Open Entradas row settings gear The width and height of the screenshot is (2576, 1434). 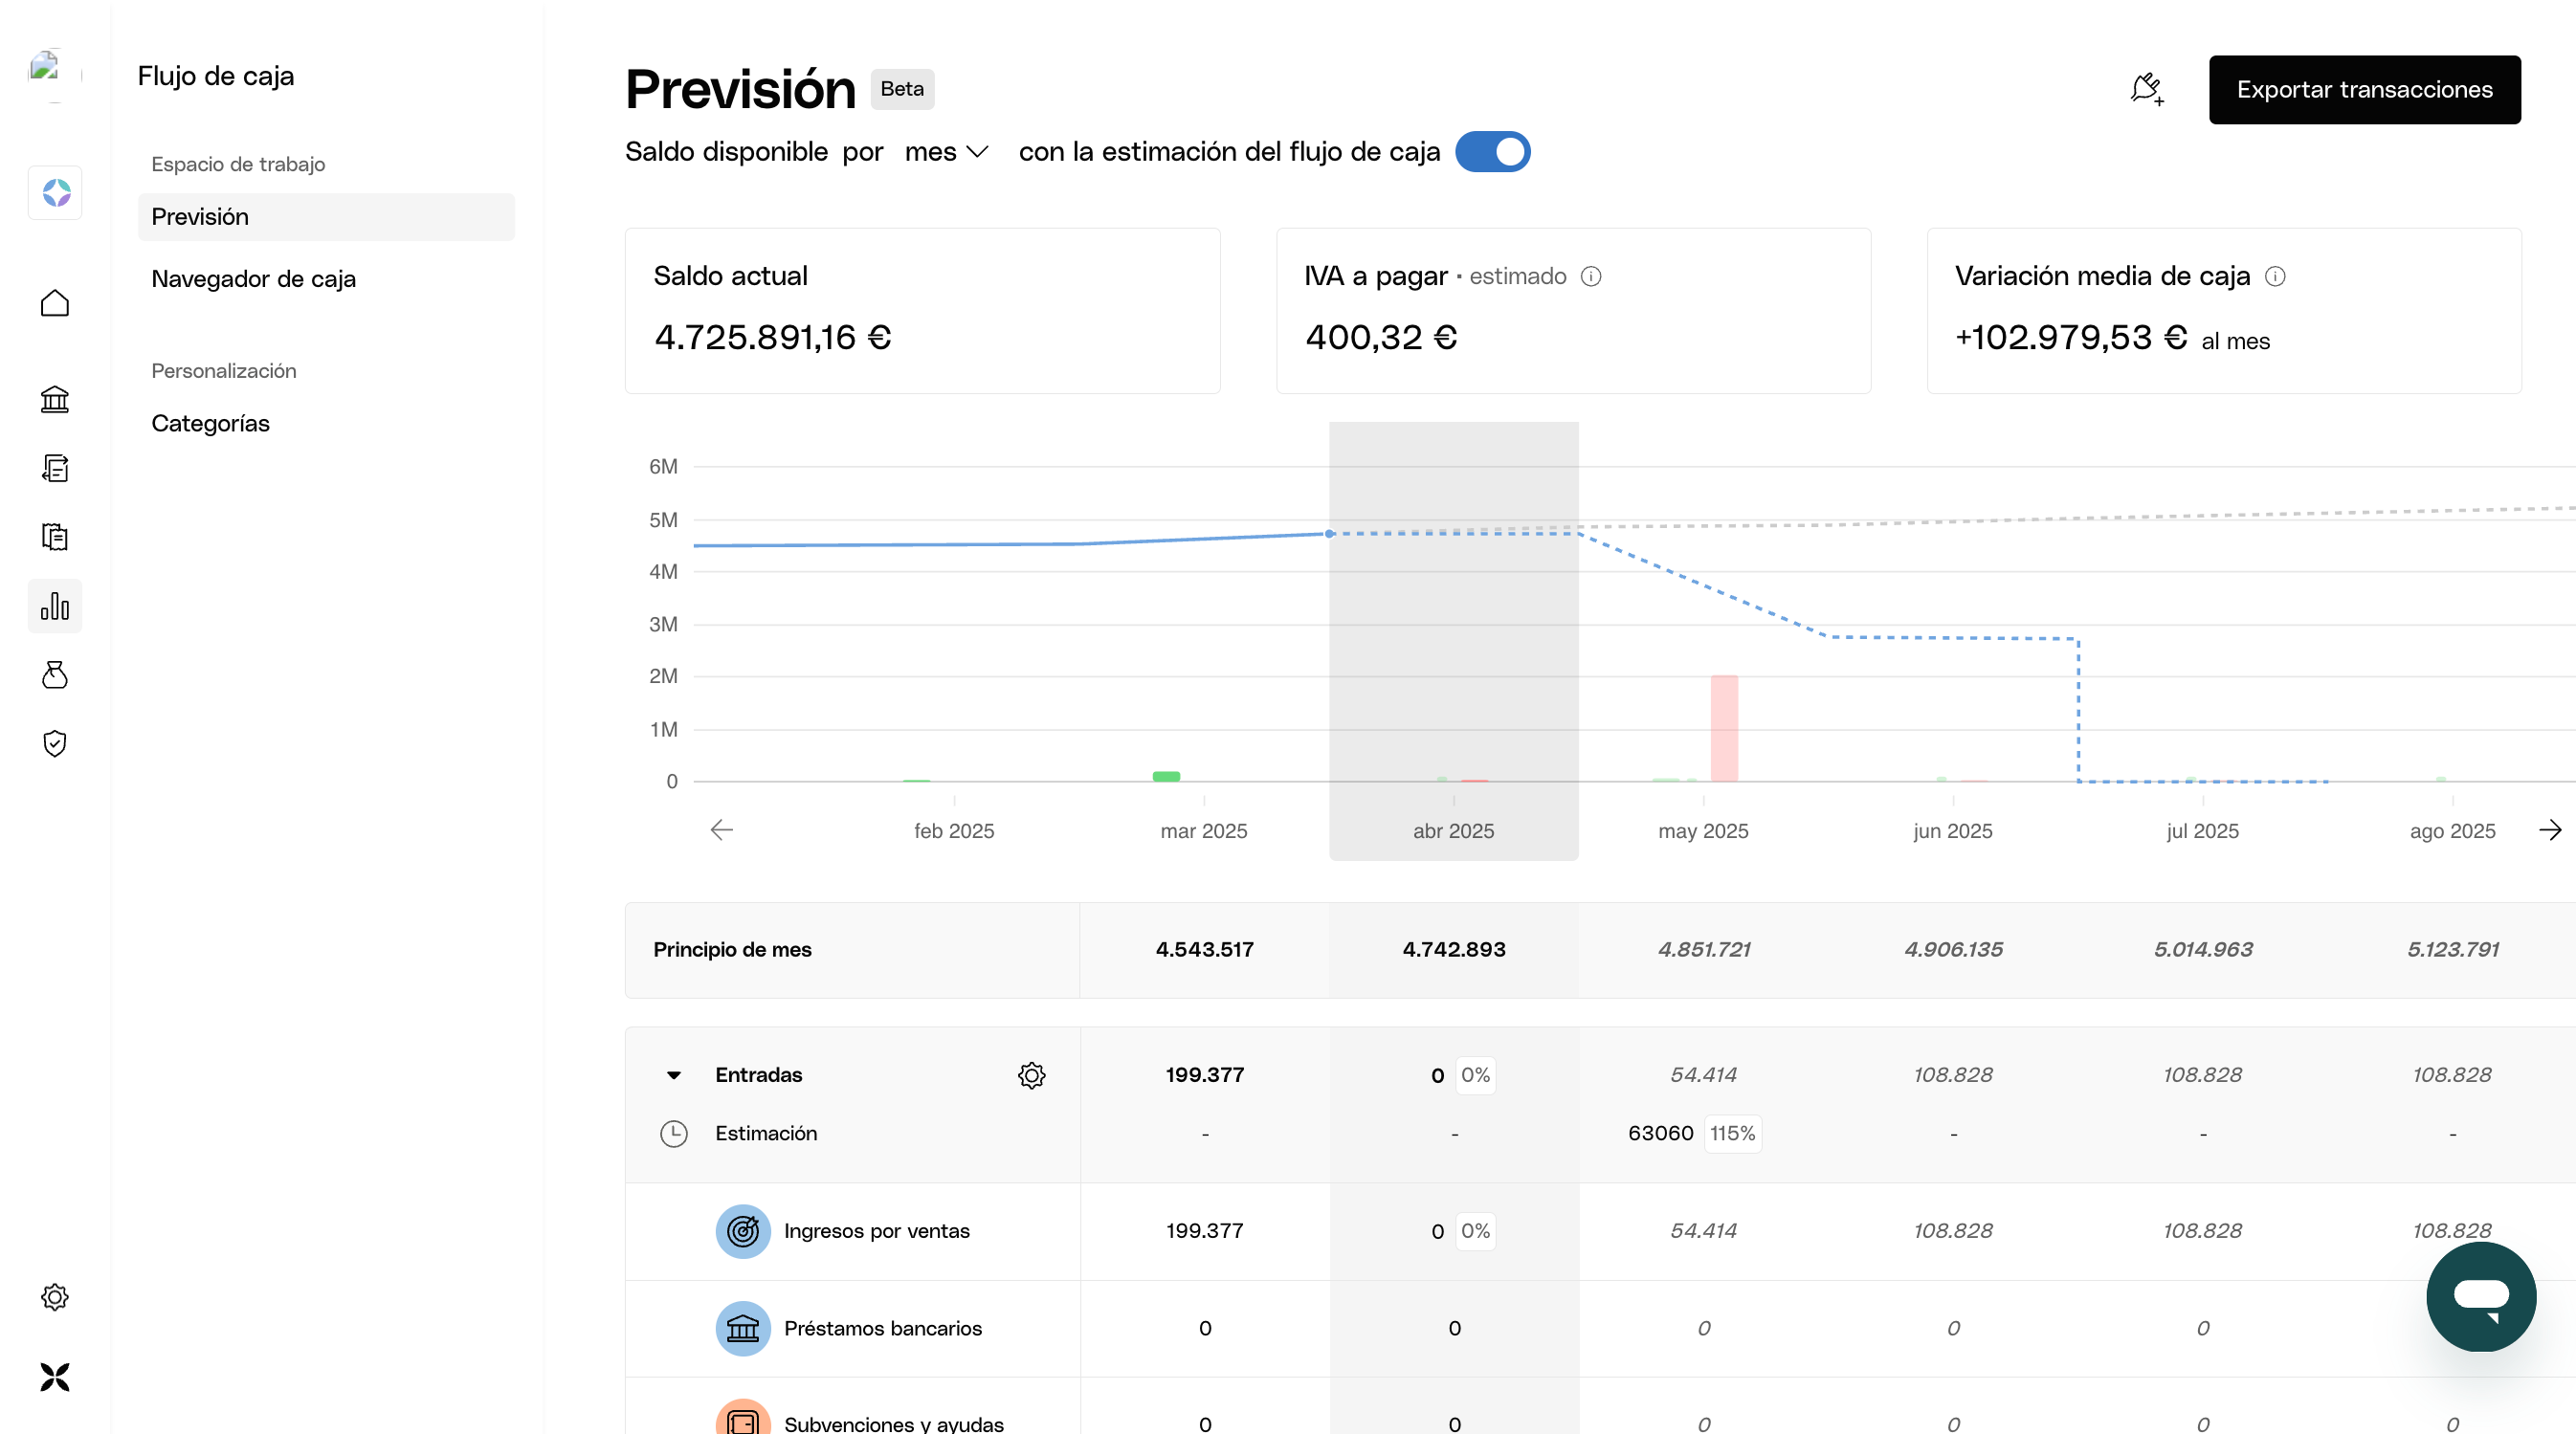[x=1031, y=1075]
